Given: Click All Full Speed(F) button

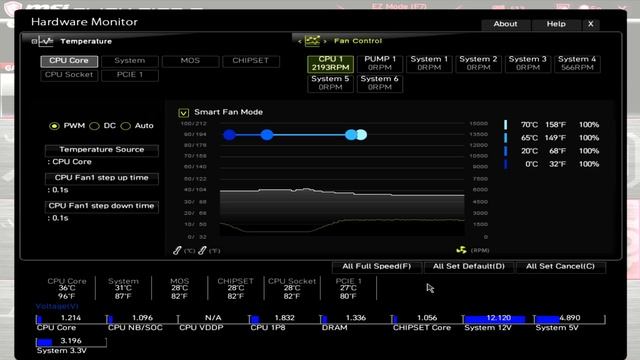Looking at the screenshot, I should coord(377,267).
